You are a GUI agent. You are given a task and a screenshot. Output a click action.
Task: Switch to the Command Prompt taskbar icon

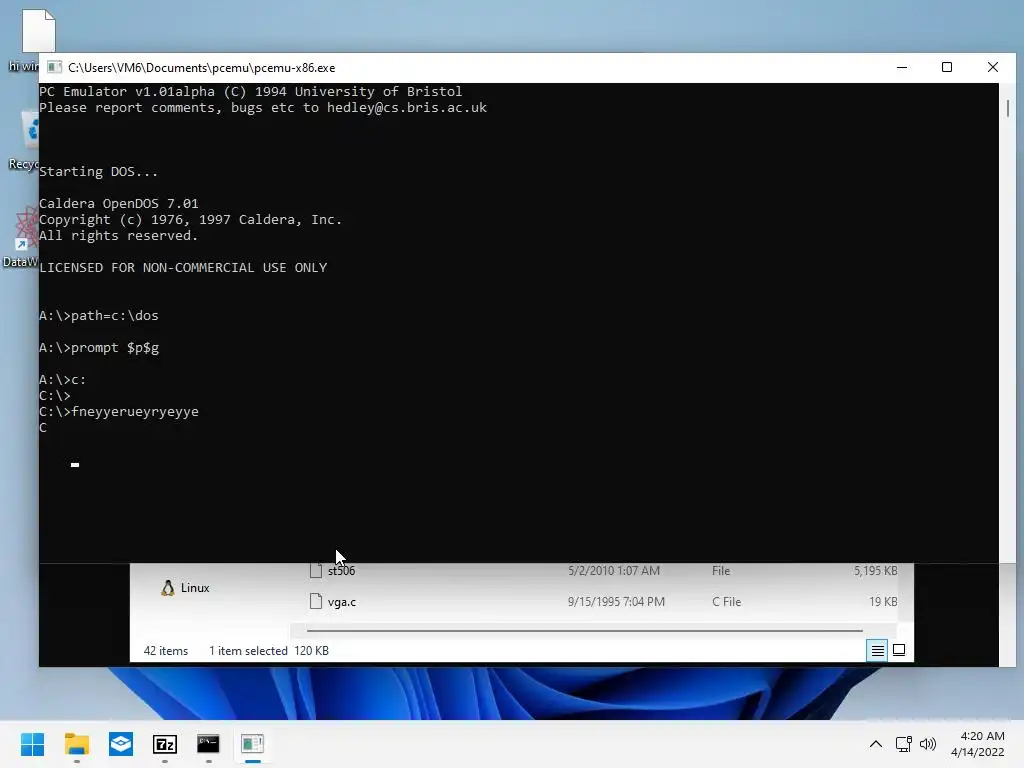(x=208, y=744)
